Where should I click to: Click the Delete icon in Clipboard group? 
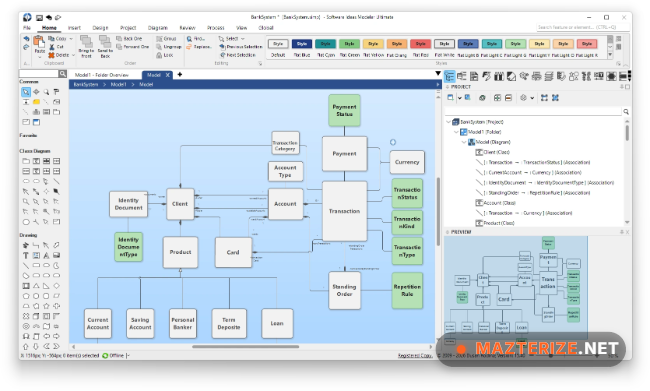[x=51, y=55]
